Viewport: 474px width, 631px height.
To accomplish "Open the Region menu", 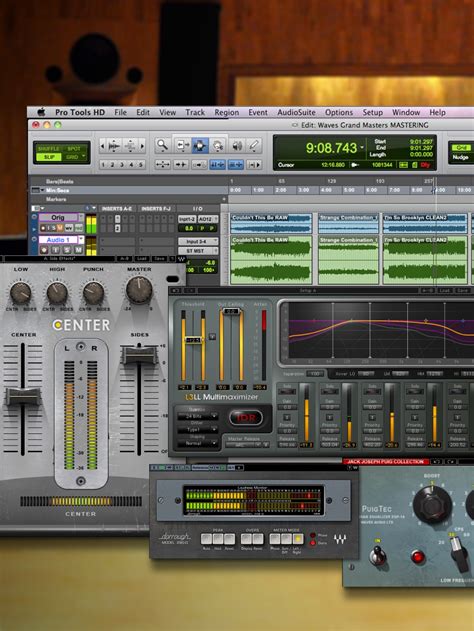I will tap(227, 113).
